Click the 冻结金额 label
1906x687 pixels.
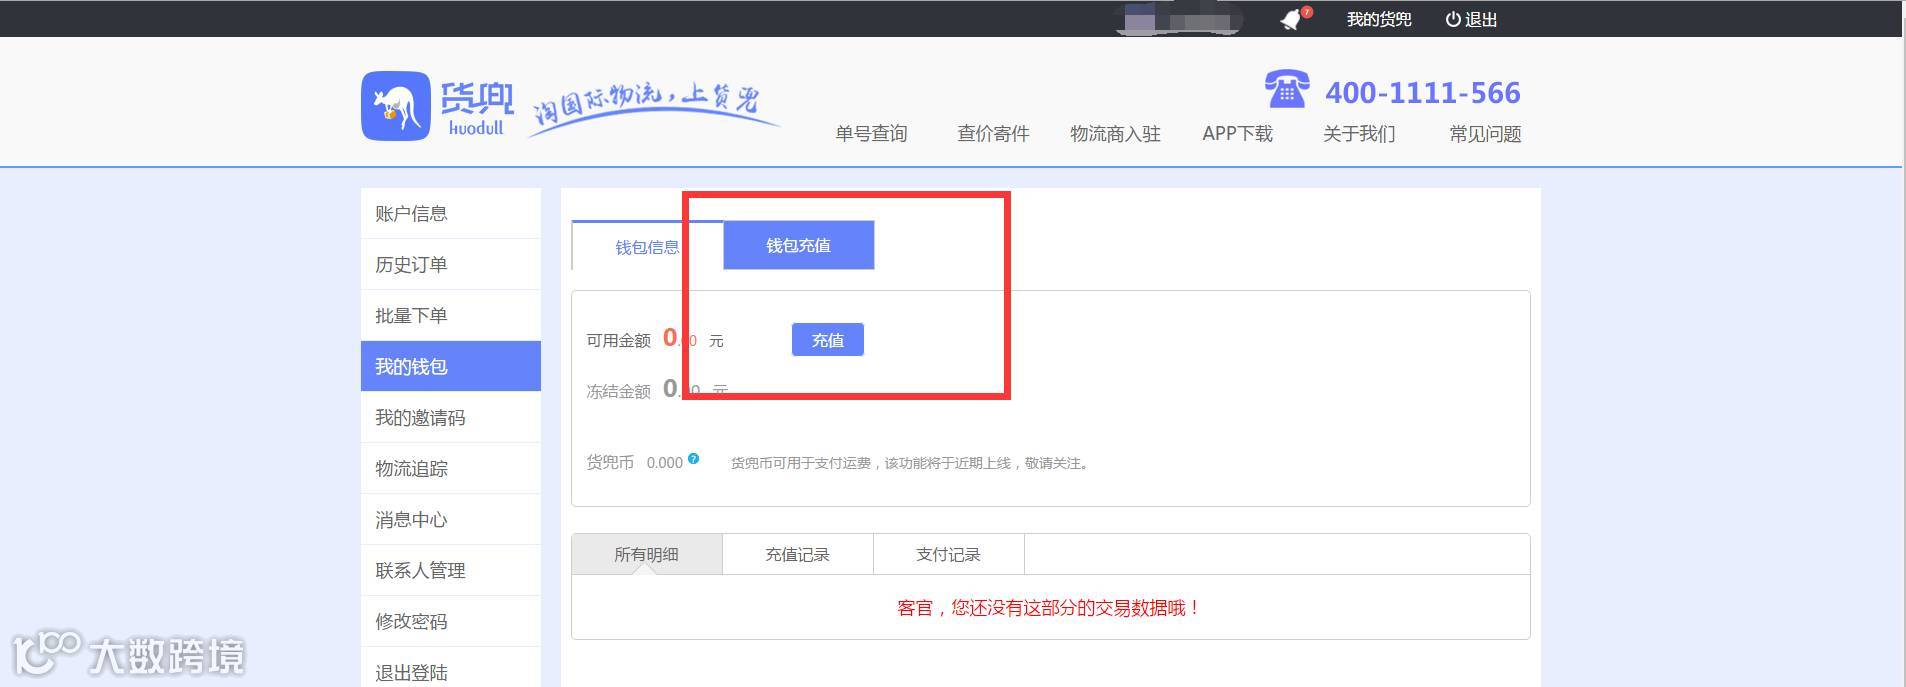(x=618, y=392)
